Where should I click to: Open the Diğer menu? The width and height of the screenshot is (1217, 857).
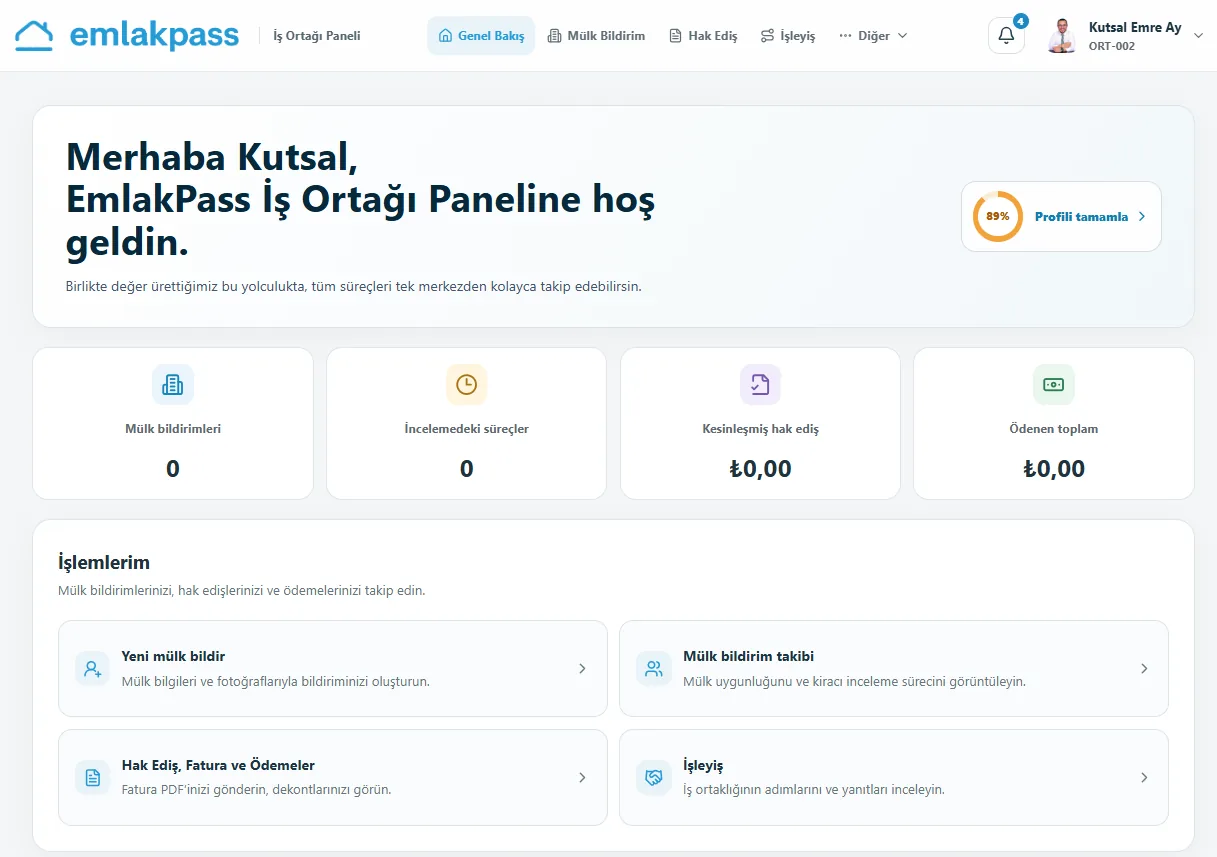[873, 36]
